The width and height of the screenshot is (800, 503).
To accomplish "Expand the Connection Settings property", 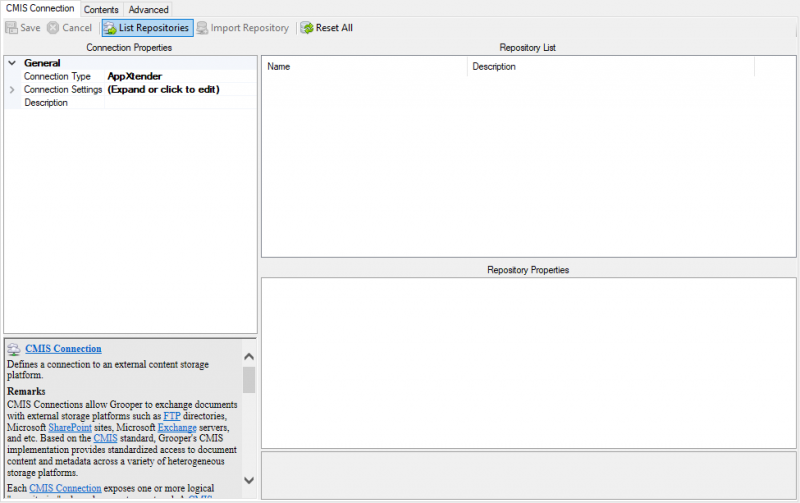I will coord(12,89).
